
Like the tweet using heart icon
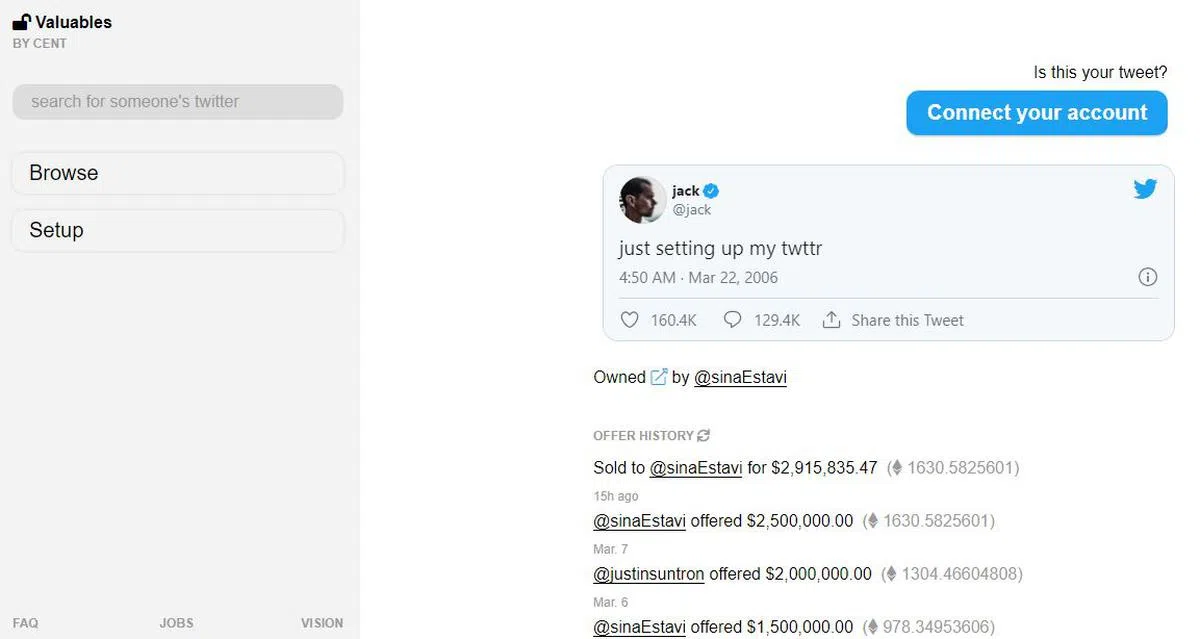click(629, 320)
